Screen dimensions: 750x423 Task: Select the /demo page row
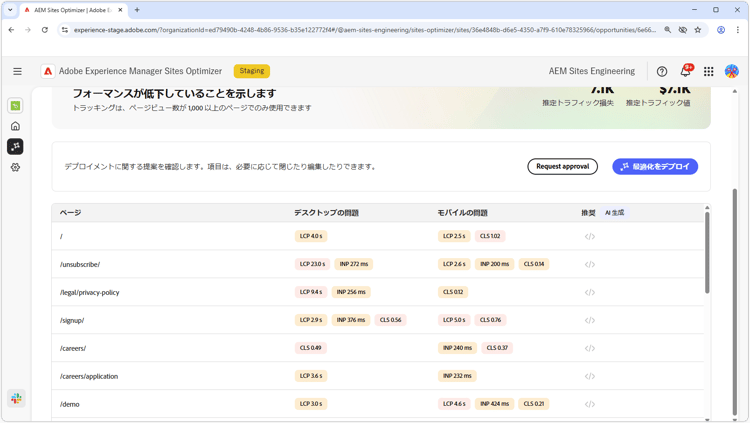[x=378, y=404]
